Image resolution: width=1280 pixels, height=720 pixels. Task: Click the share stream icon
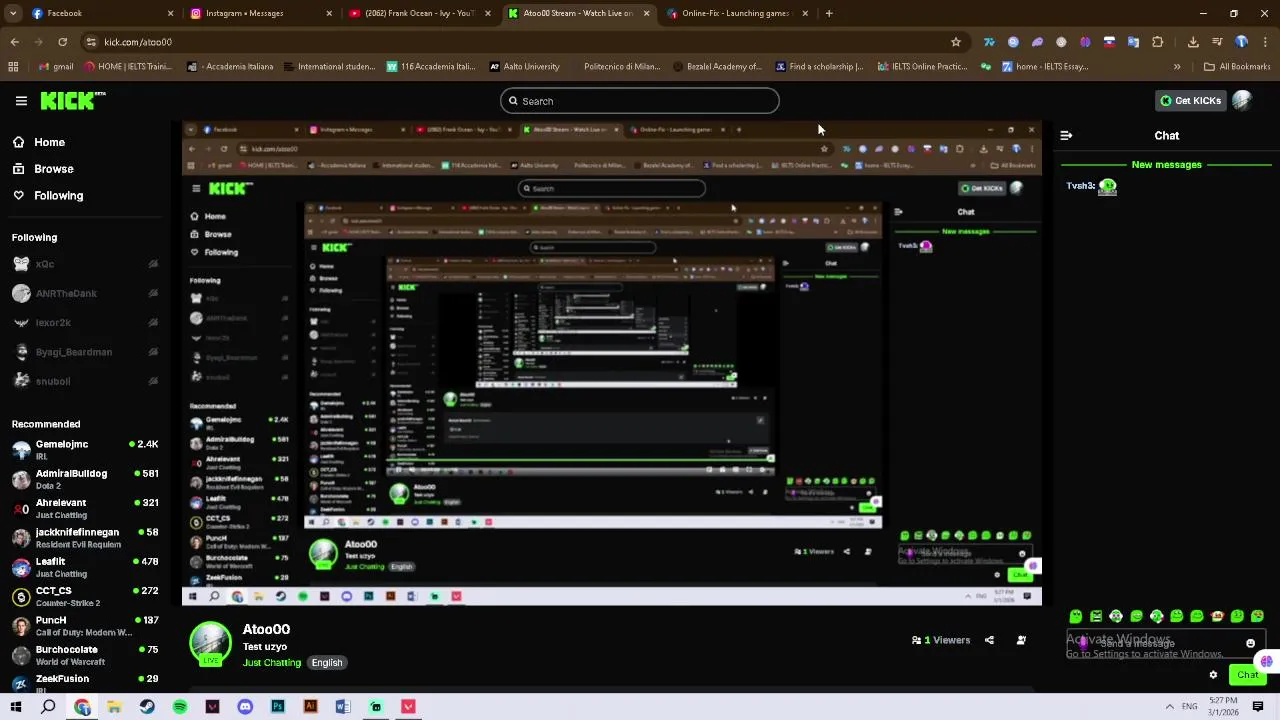pyautogui.click(x=989, y=640)
